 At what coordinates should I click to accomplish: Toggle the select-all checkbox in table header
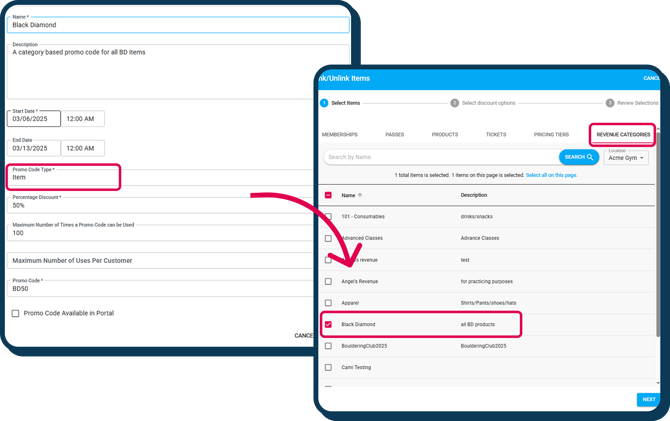[x=328, y=195]
